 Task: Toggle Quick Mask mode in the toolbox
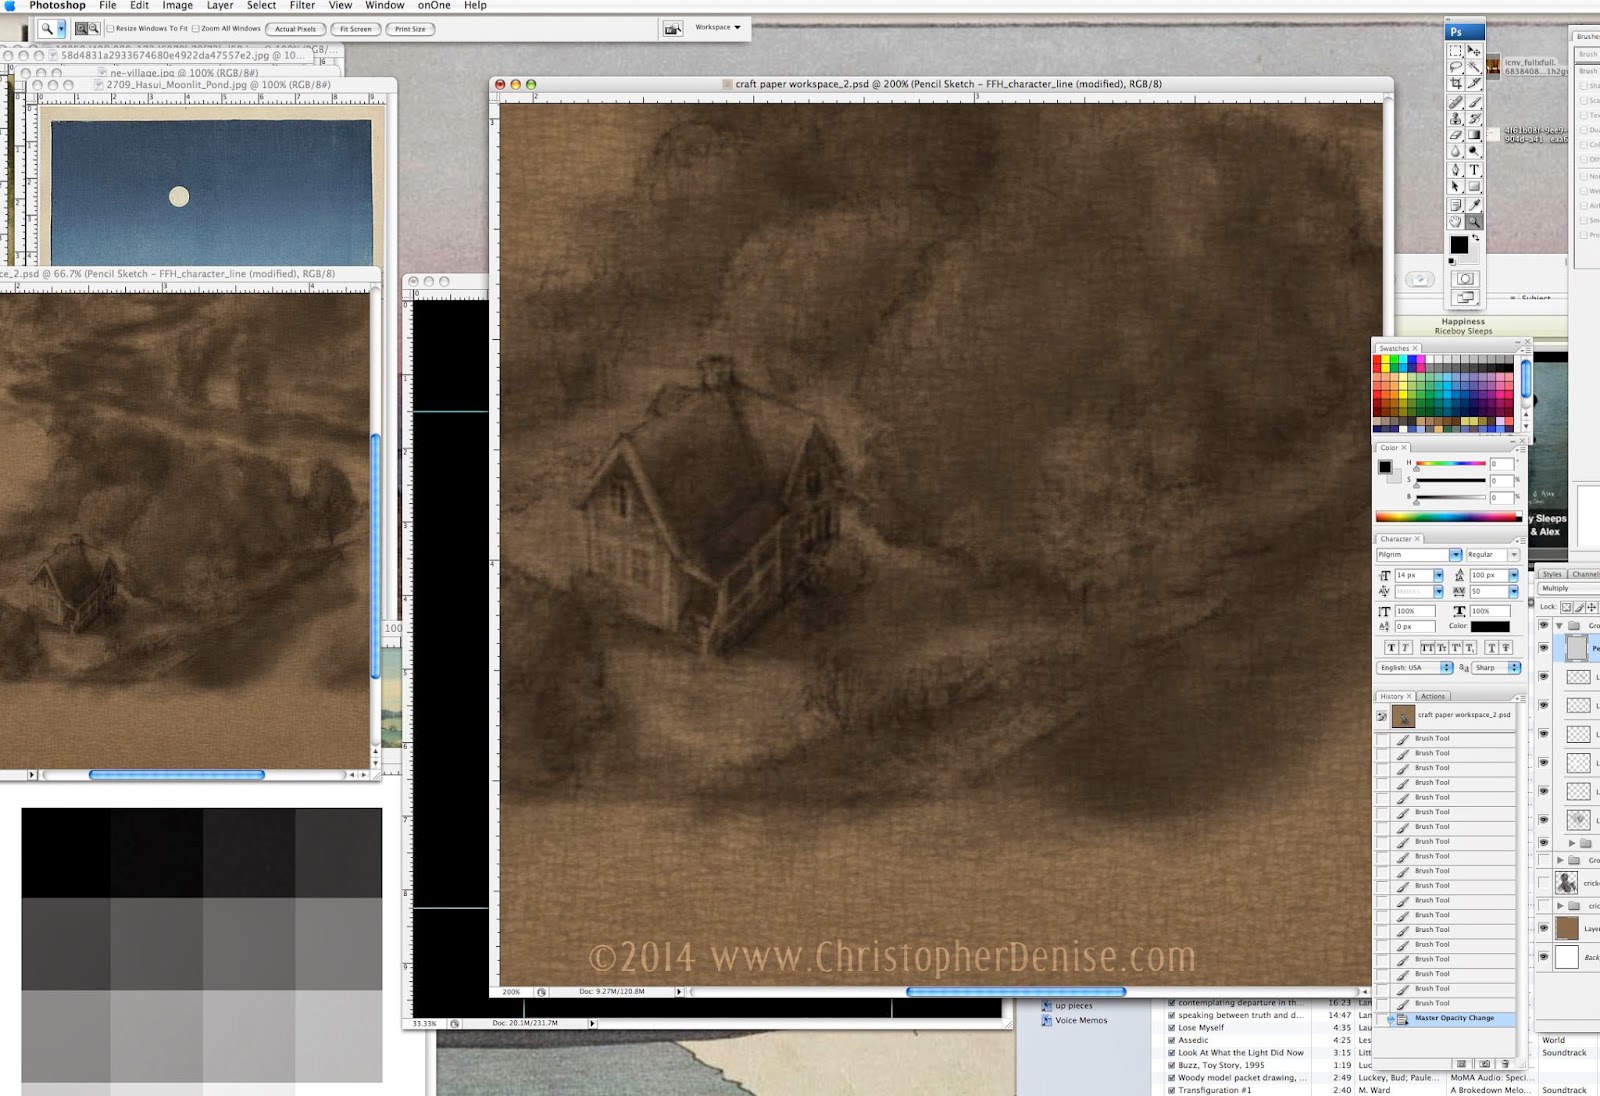pos(1465,279)
